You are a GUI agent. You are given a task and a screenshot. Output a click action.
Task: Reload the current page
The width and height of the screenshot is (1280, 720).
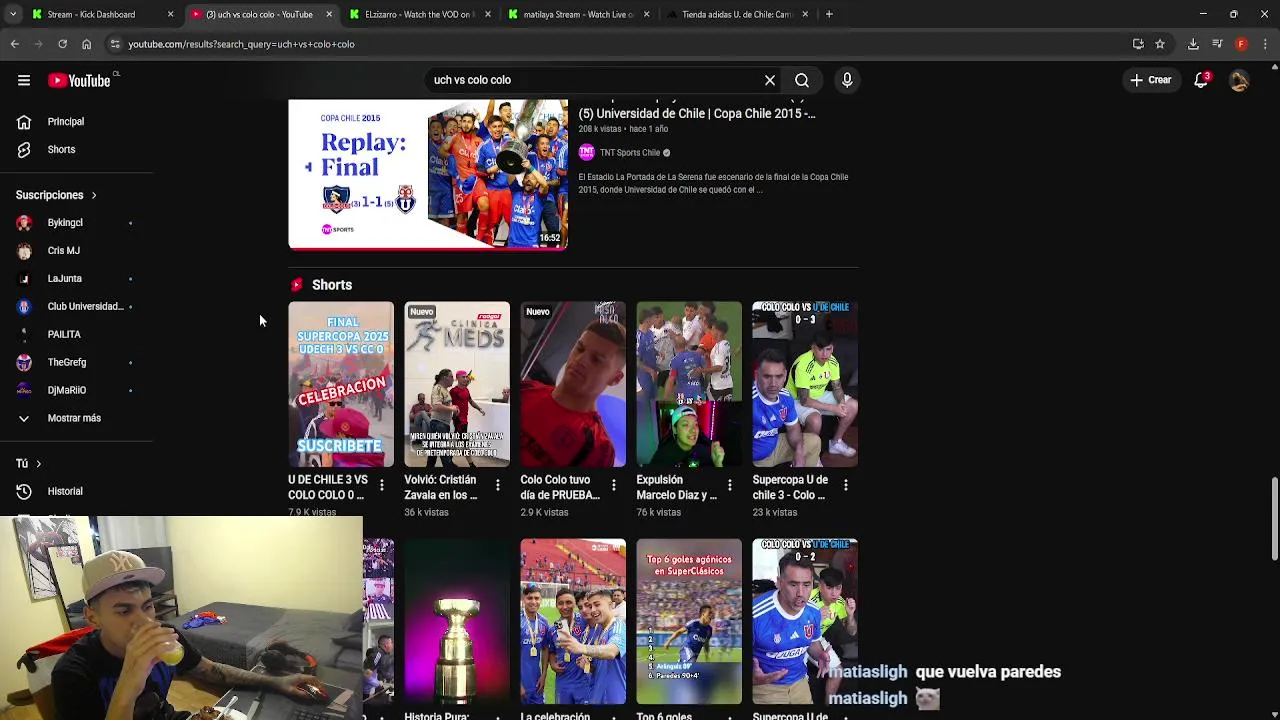coord(62,44)
